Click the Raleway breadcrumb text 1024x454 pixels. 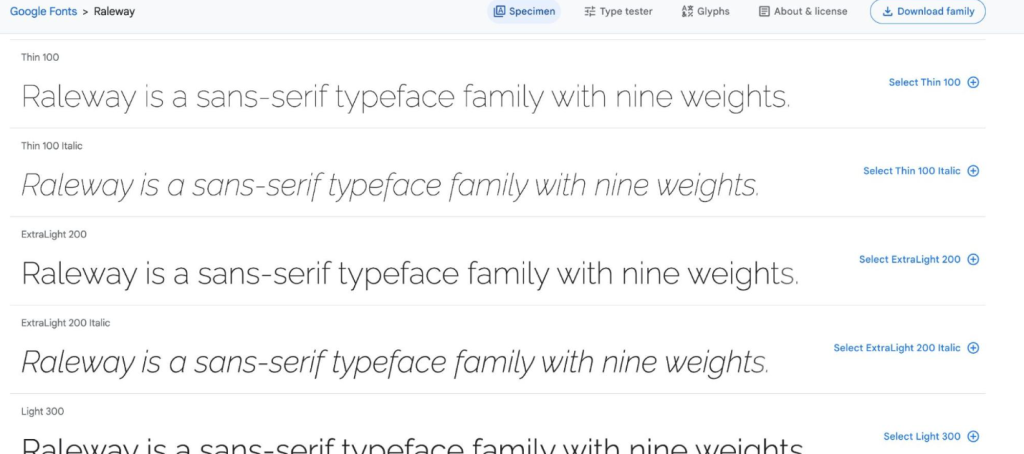[114, 11]
